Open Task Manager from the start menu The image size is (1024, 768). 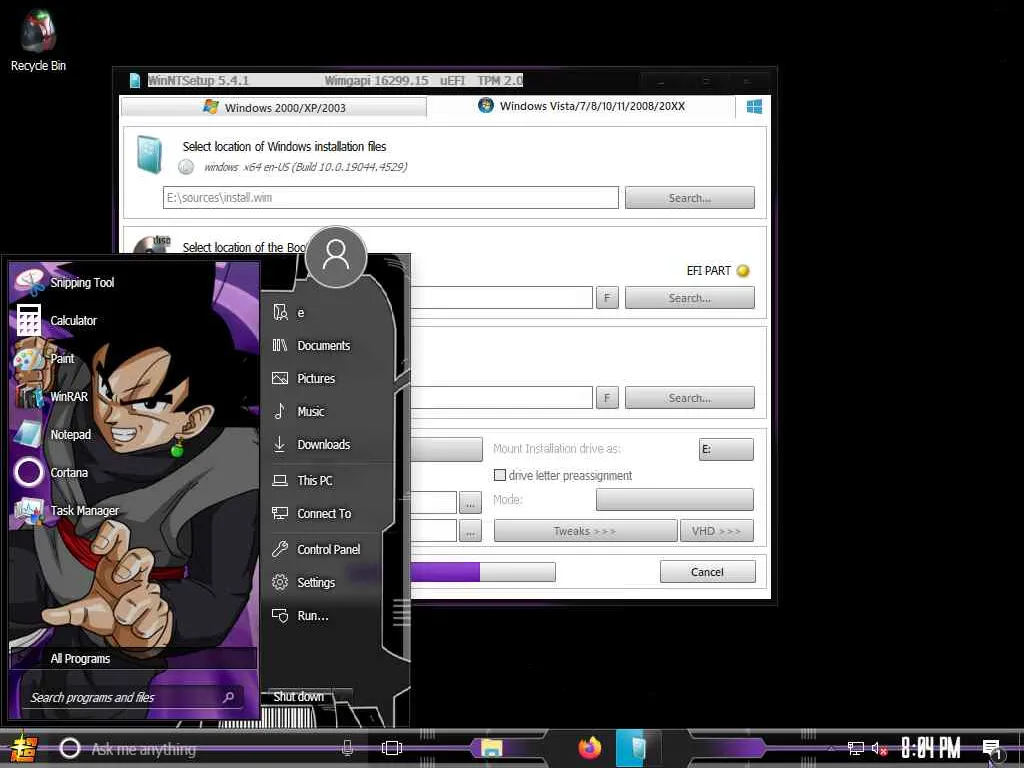(x=67, y=511)
